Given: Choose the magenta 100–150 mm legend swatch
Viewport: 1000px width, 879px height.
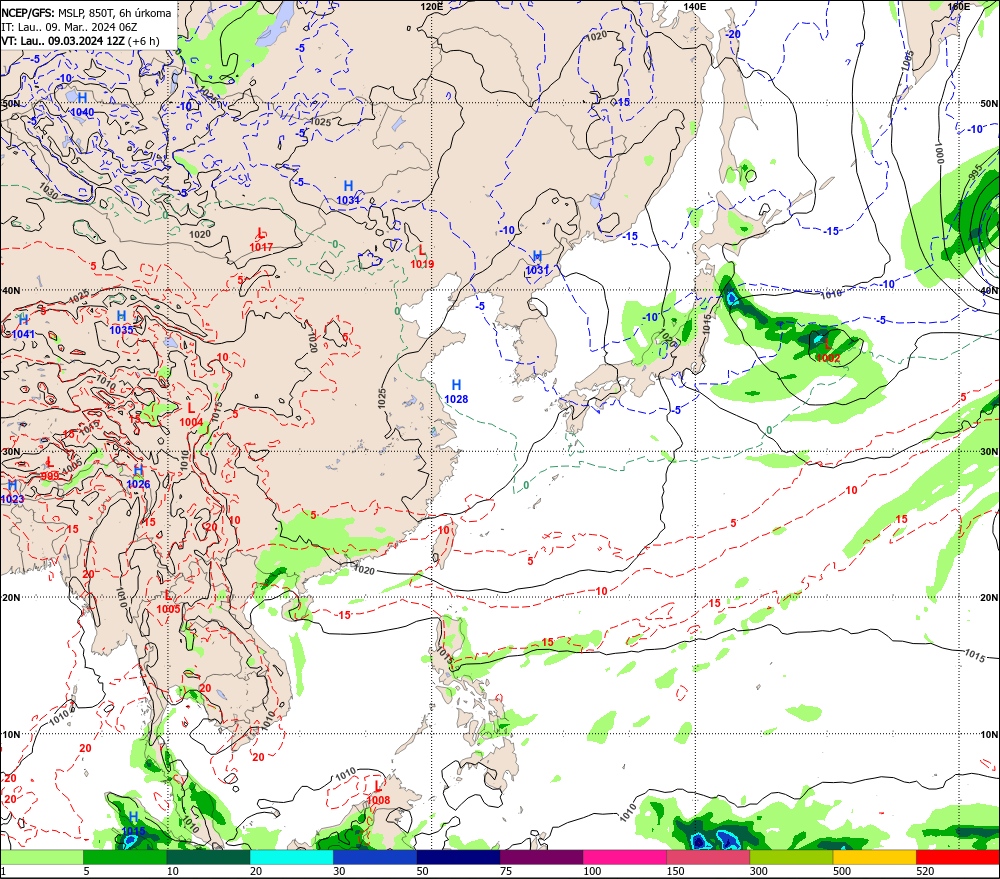Looking at the screenshot, I should (x=625, y=857).
